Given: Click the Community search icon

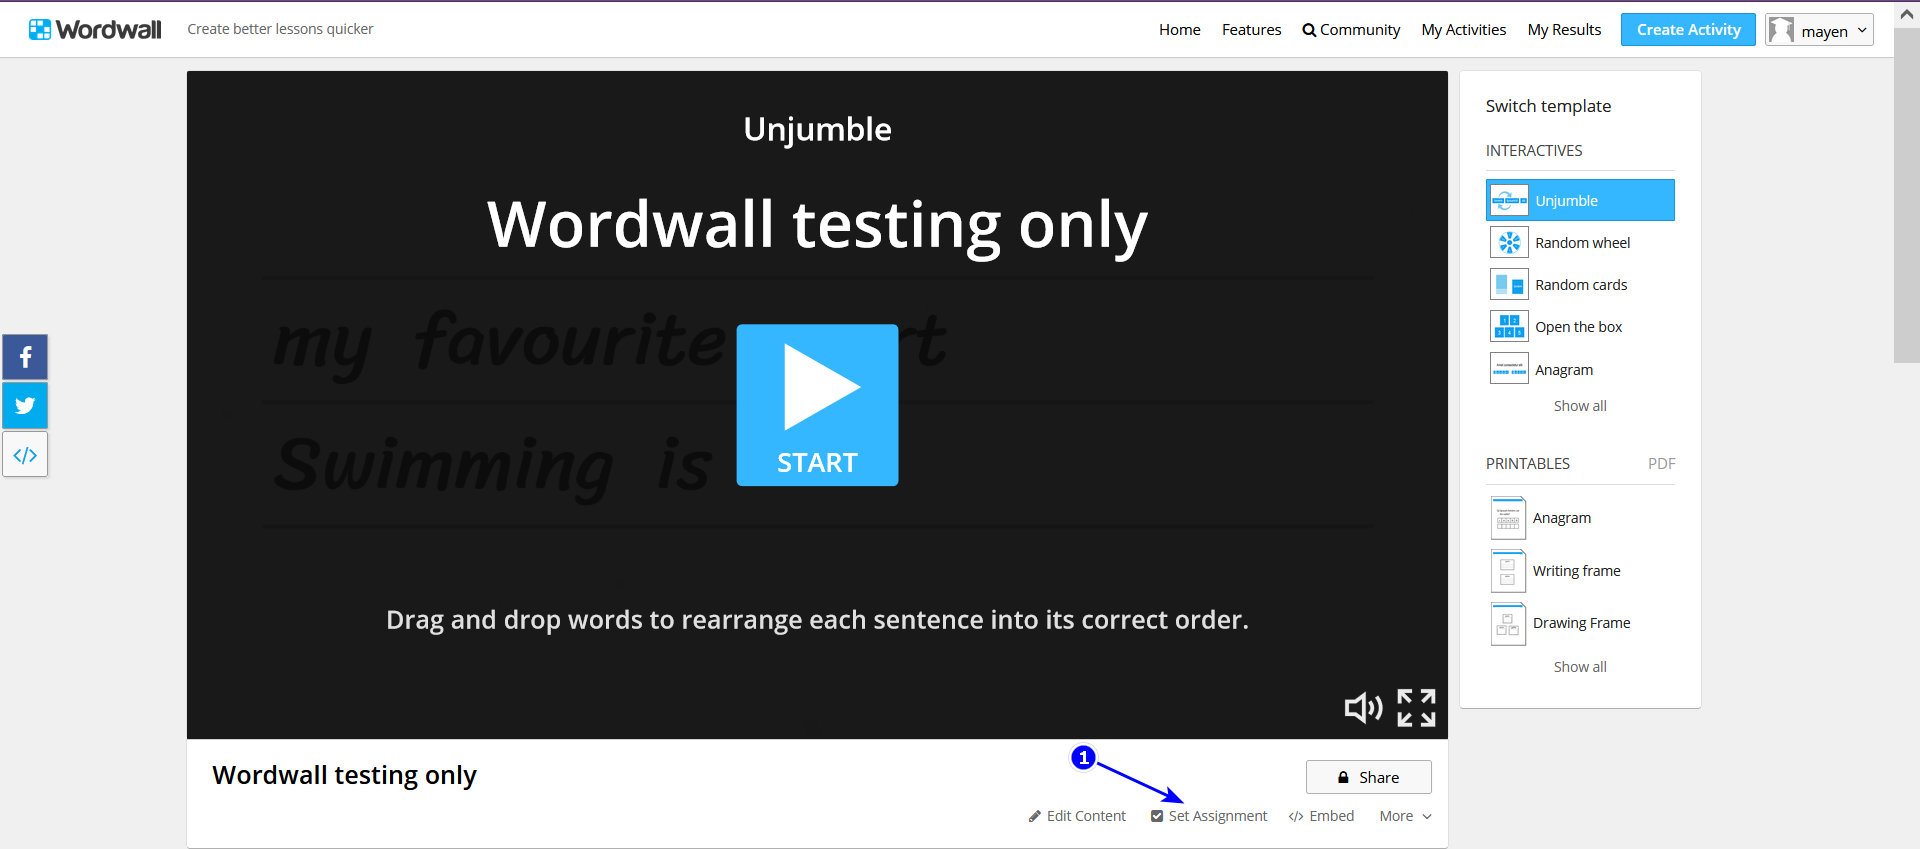Looking at the screenshot, I should [1309, 30].
